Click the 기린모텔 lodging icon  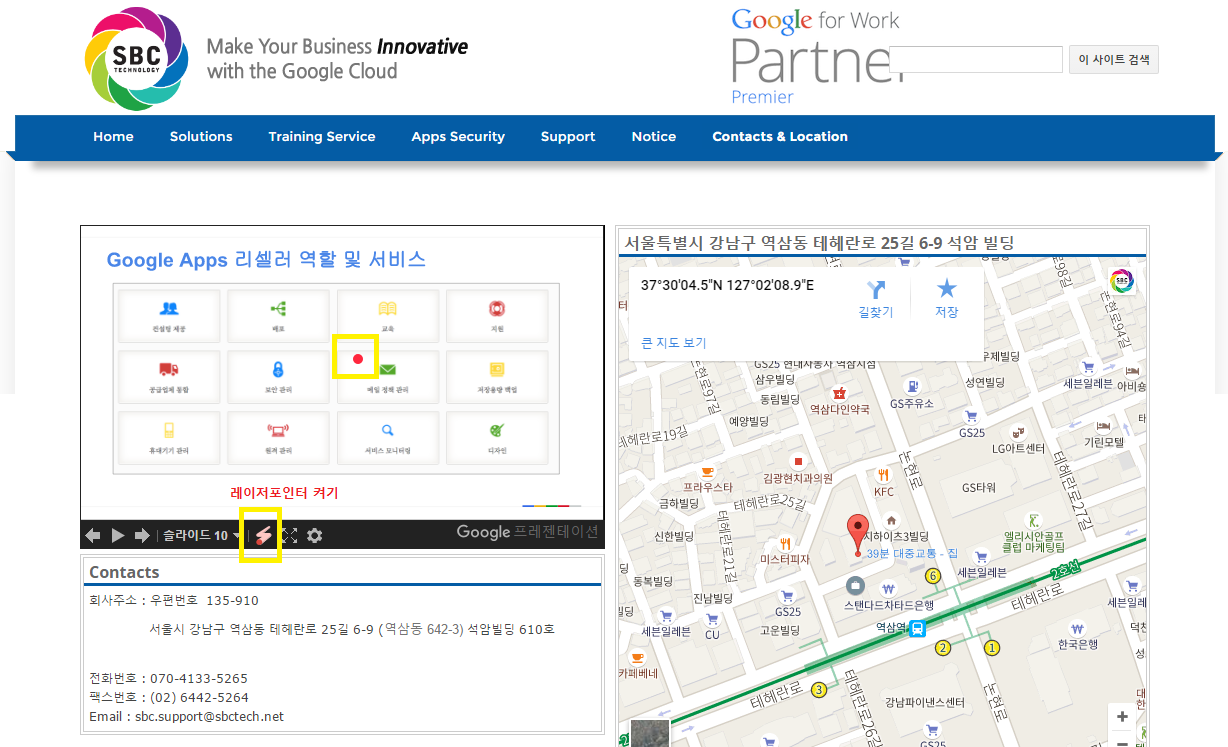(x=1102, y=425)
